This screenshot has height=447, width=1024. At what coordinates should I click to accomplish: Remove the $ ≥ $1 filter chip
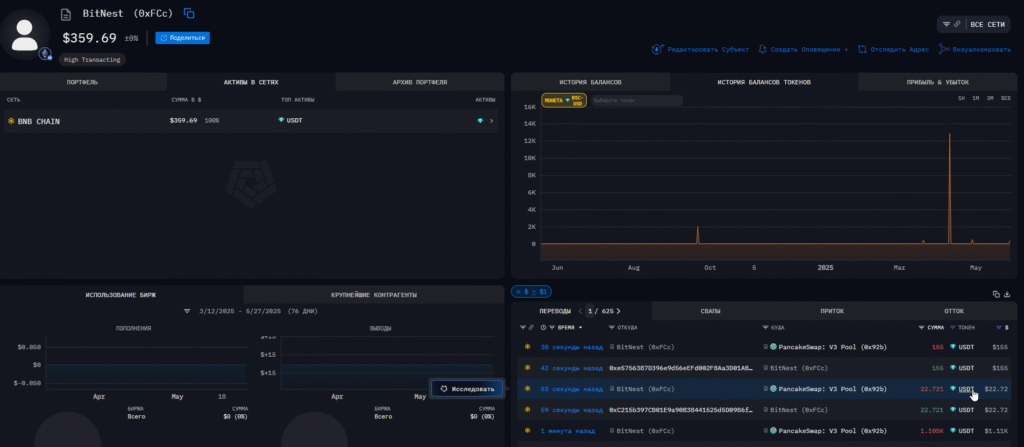(x=532, y=291)
